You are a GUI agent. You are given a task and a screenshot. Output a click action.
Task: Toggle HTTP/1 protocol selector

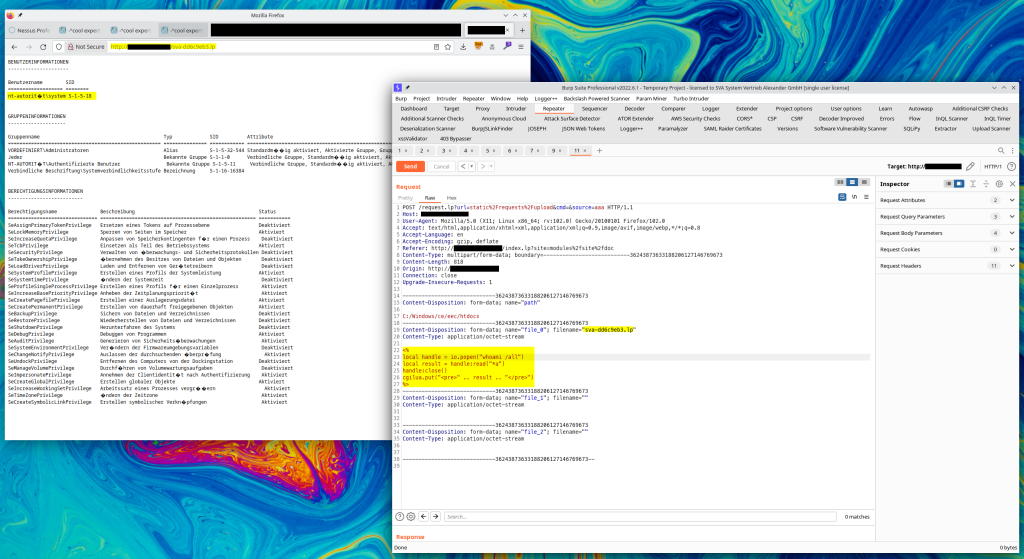click(993, 167)
